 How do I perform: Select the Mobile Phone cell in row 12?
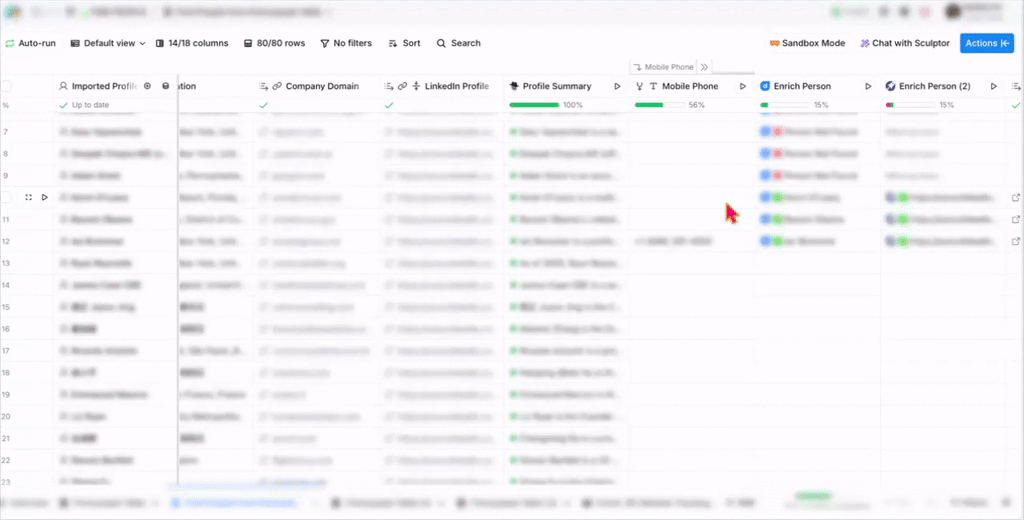(692, 241)
